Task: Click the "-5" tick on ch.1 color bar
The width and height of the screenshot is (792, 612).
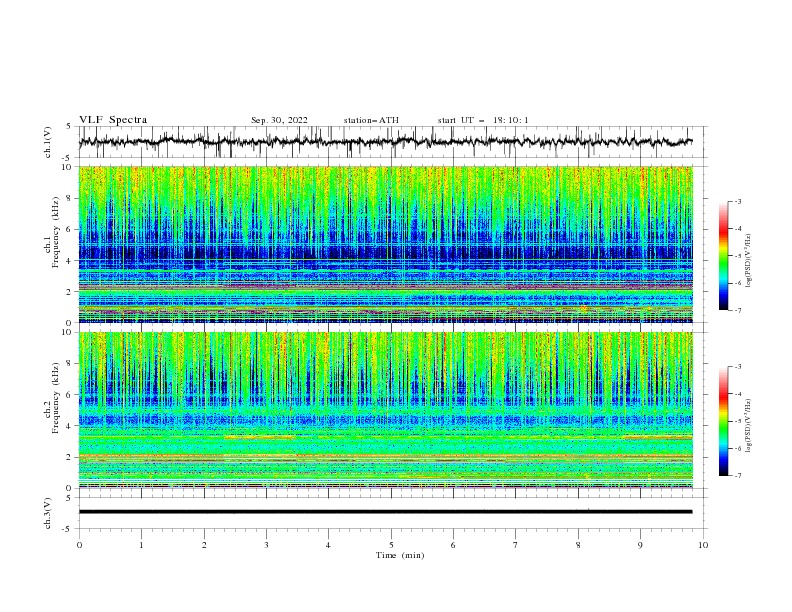Action: (x=737, y=256)
